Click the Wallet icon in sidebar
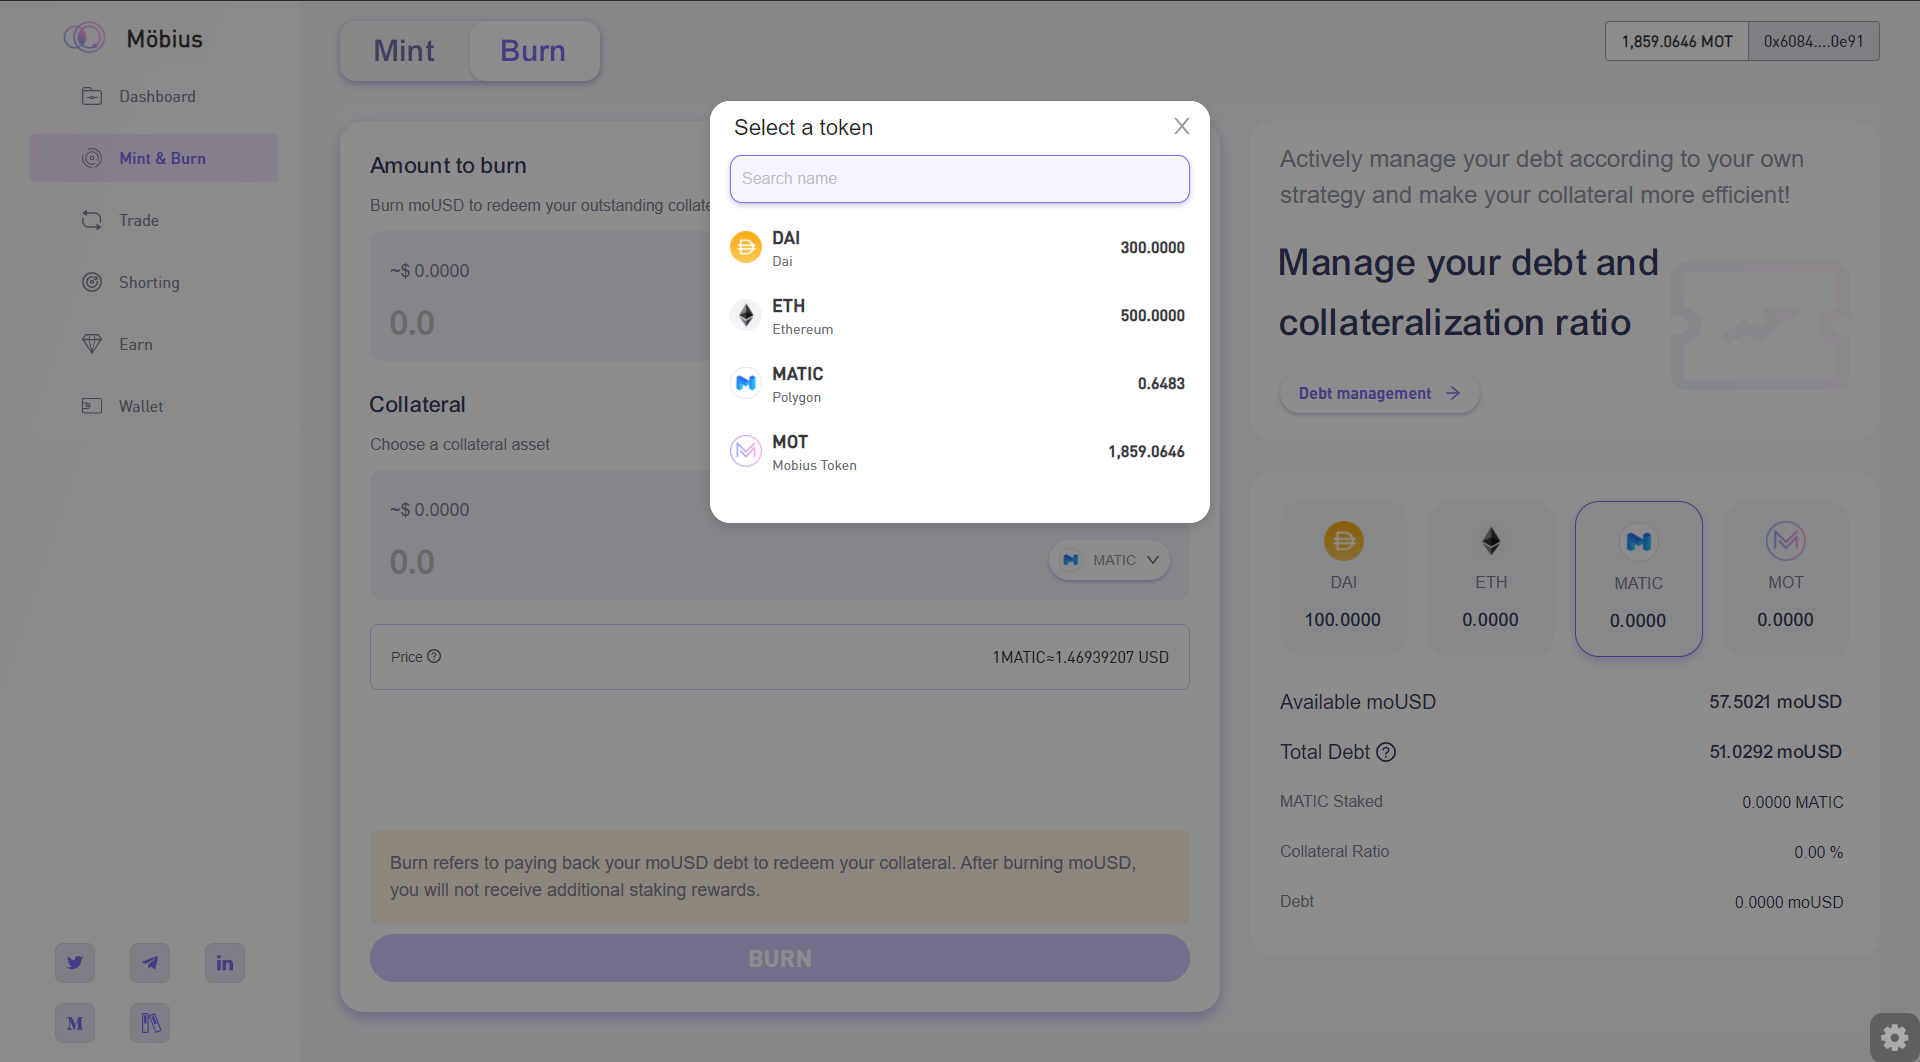This screenshot has height=1062, width=1920. pyautogui.click(x=92, y=406)
